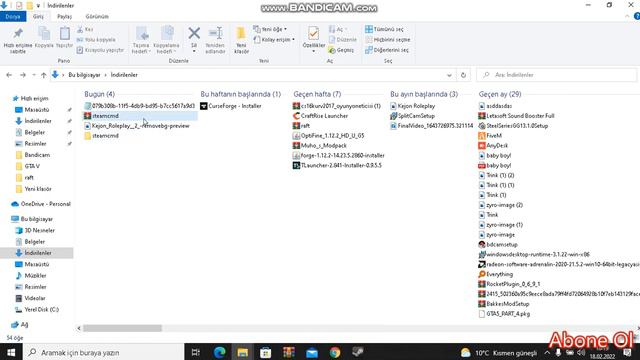Create a new folder with Yeni klasör
The width and height of the screenshot is (640, 360).
[x=241, y=40]
